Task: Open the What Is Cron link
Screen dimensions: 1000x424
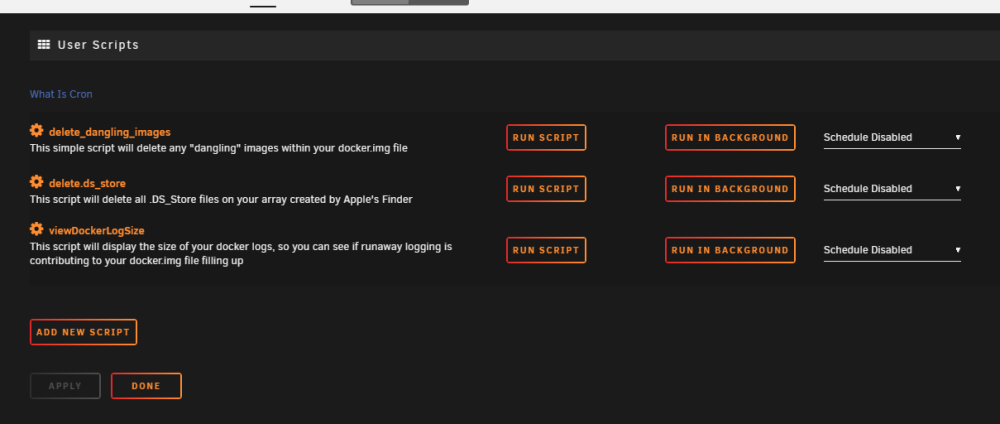Action: coord(61,94)
